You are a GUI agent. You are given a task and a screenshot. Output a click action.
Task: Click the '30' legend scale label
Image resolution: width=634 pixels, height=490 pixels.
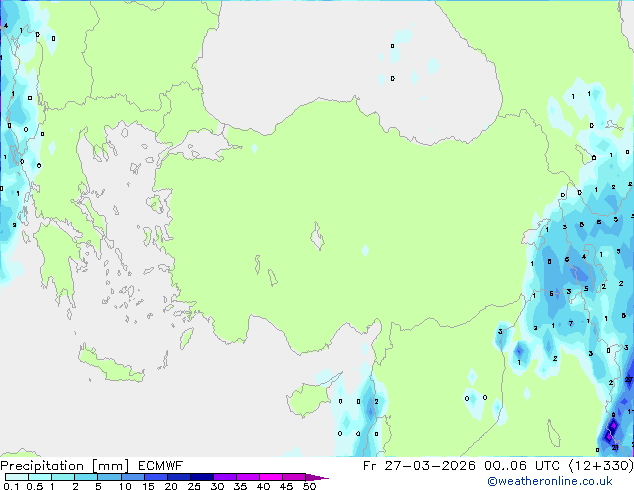(x=217, y=486)
